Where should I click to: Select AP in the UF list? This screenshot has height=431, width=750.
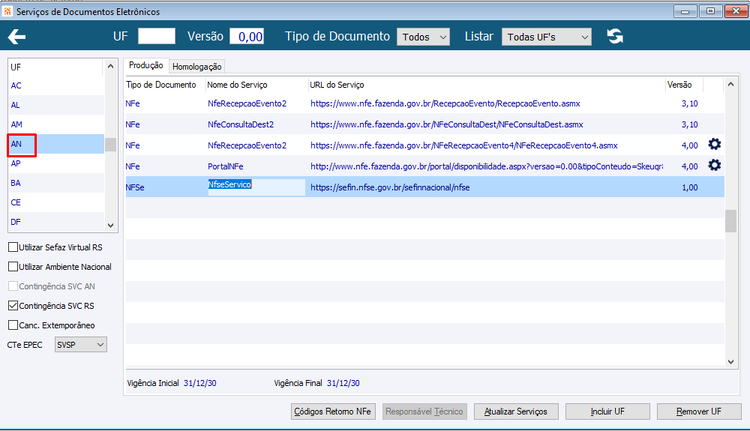coord(56,164)
